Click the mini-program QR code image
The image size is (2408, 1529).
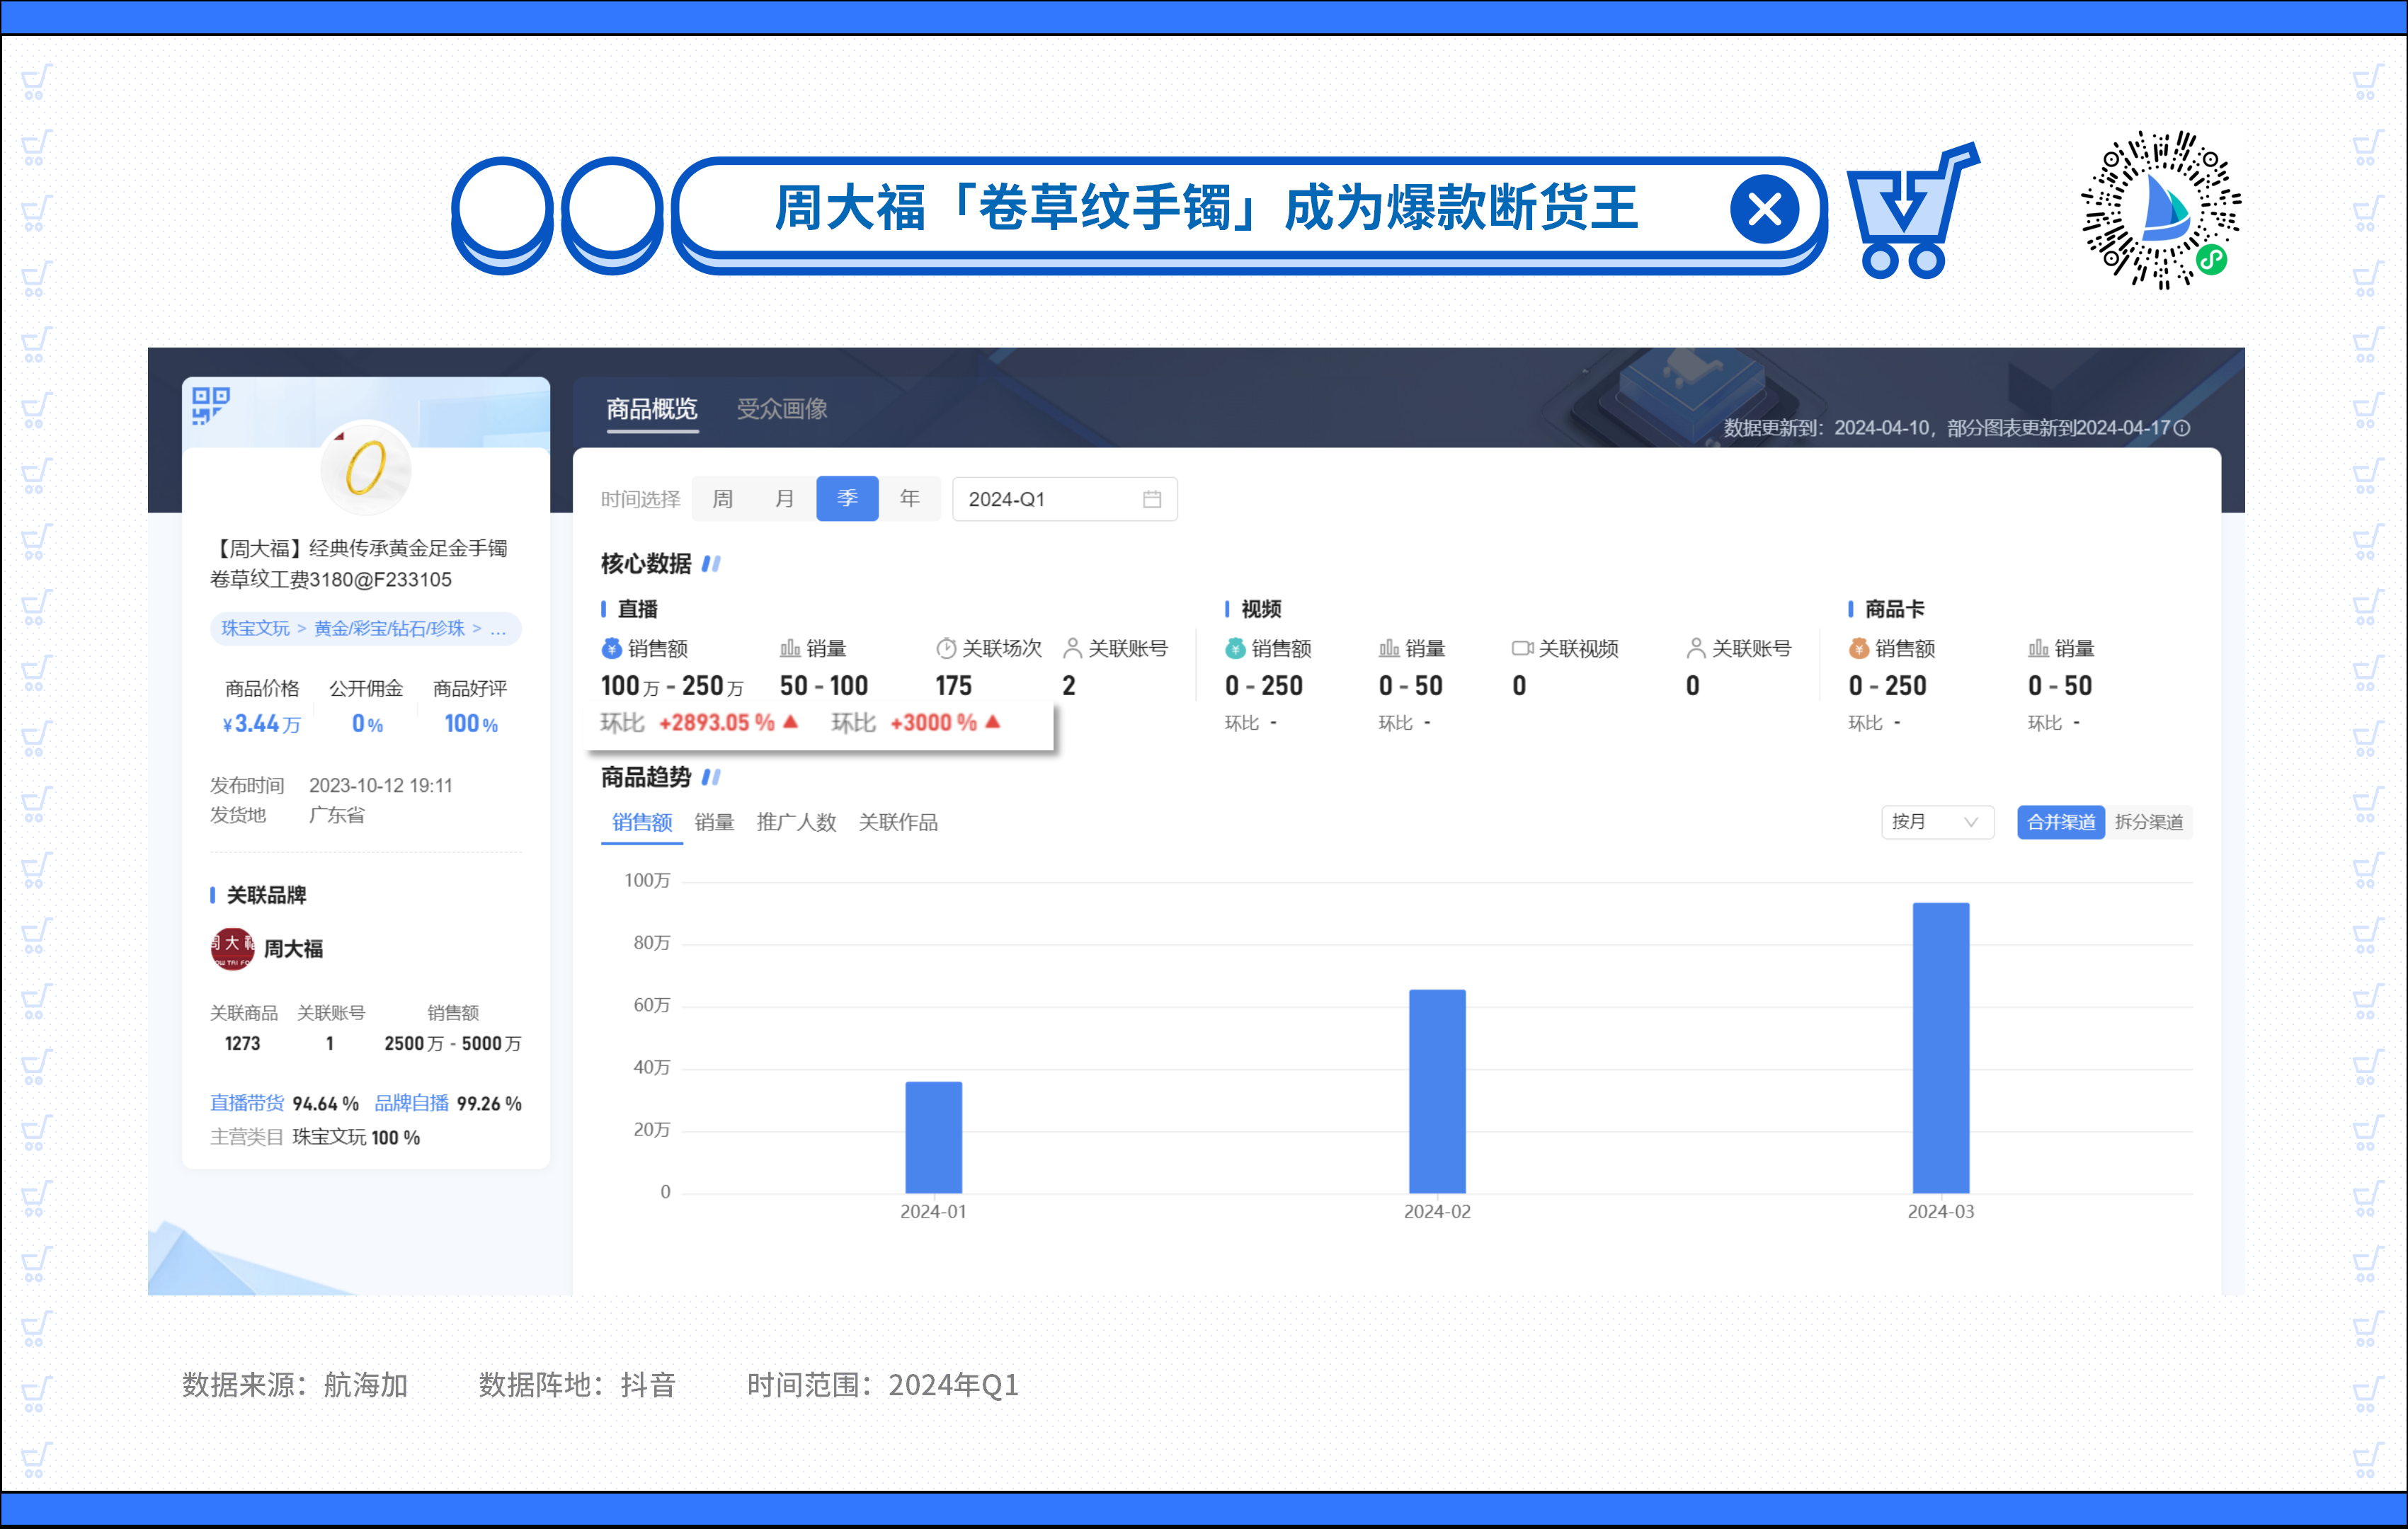point(2161,210)
